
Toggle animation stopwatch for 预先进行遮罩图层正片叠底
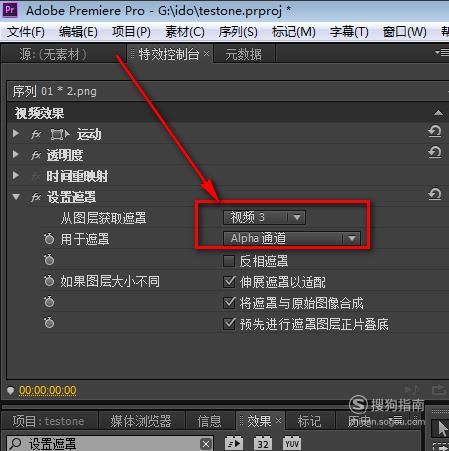49,322
